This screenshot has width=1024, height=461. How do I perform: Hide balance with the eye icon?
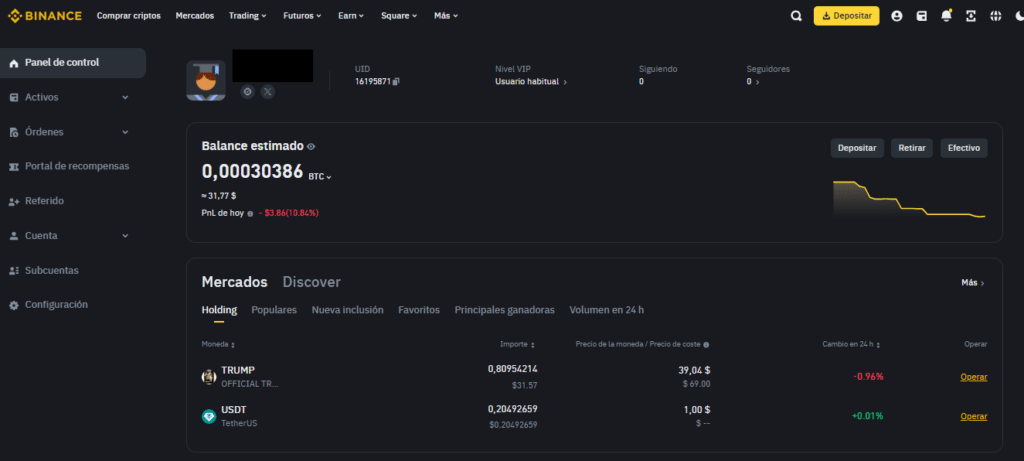[x=311, y=147]
